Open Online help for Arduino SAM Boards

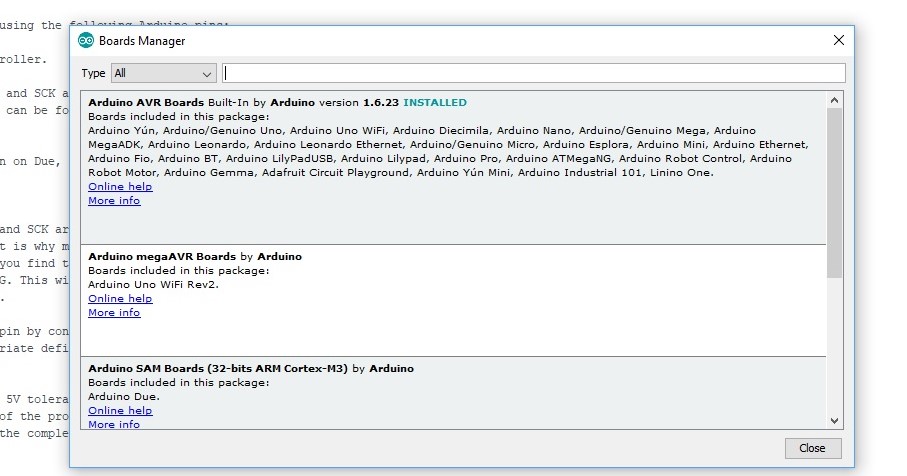[120, 411]
